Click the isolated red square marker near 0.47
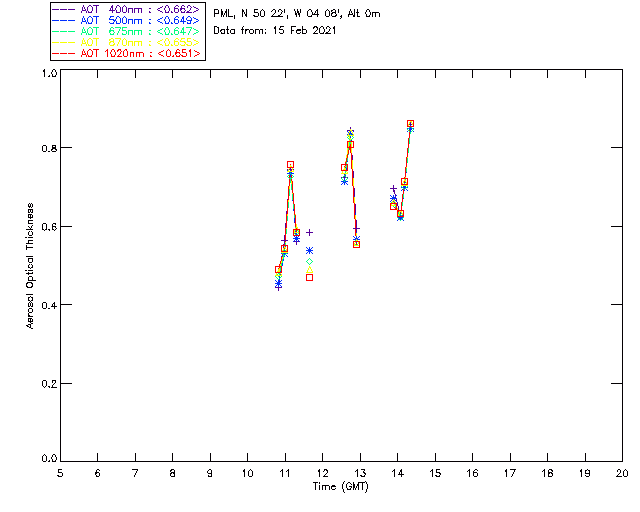640x512 pixels. [309, 278]
